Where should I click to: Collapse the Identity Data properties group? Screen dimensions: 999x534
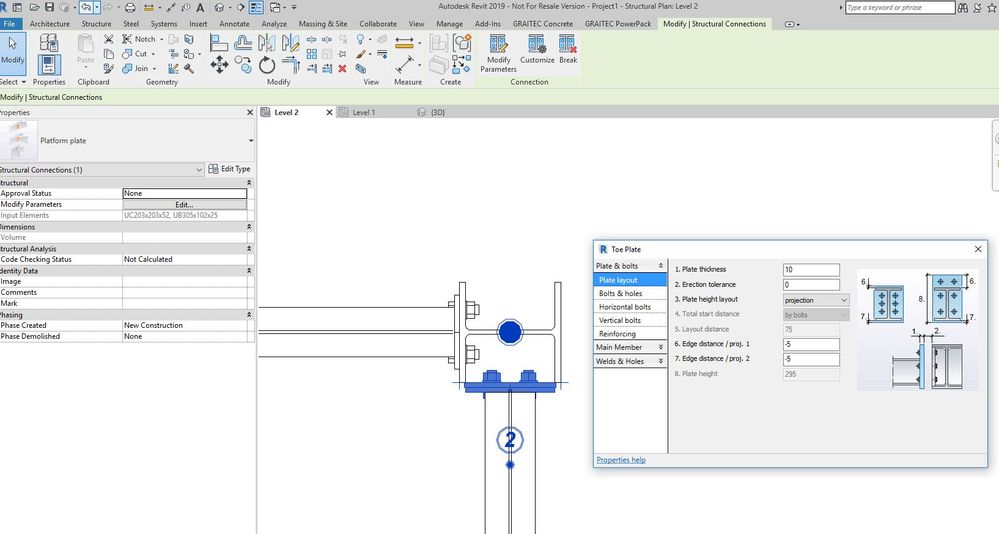(x=249, y=271)
